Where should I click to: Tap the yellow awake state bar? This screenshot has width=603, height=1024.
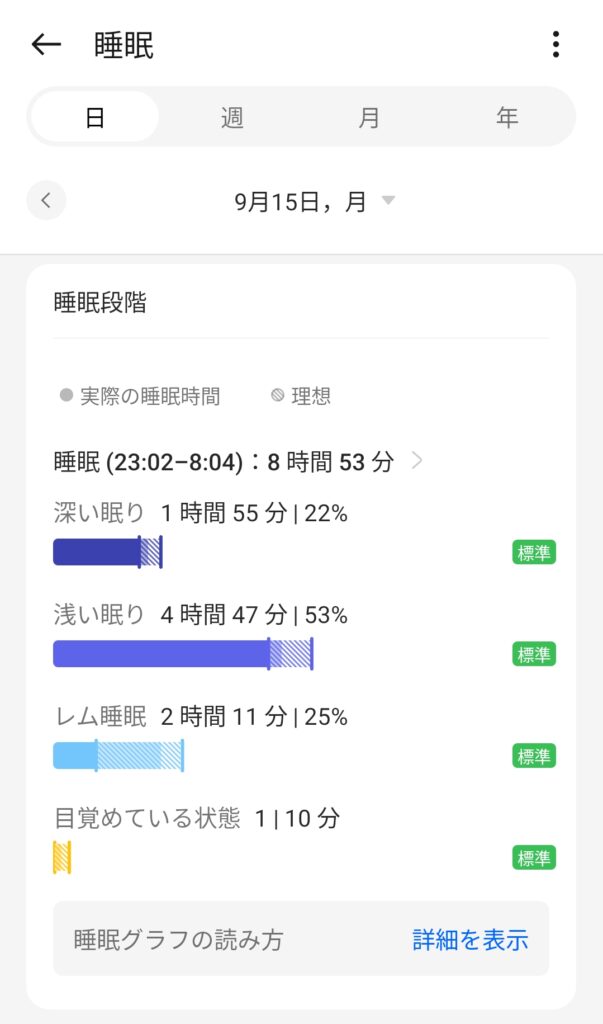point(62,858)
